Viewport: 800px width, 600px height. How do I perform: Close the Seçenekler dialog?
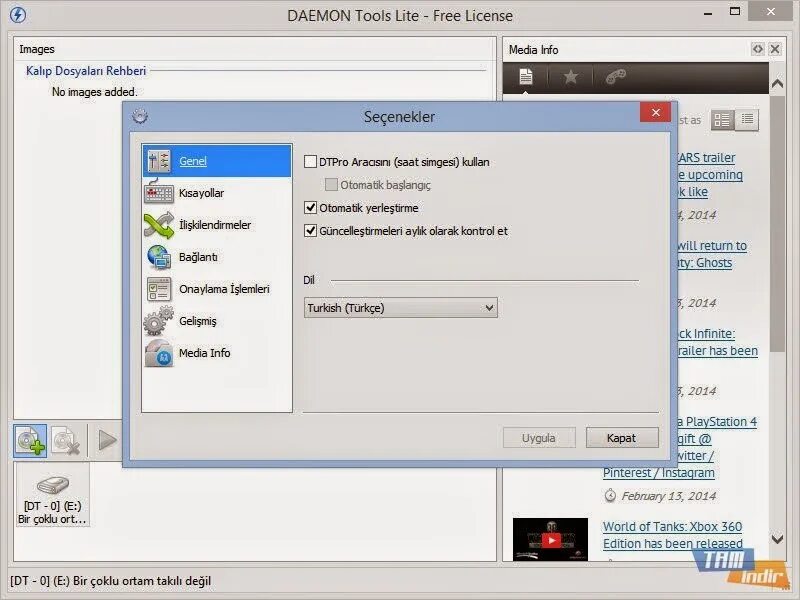point(656,112)
